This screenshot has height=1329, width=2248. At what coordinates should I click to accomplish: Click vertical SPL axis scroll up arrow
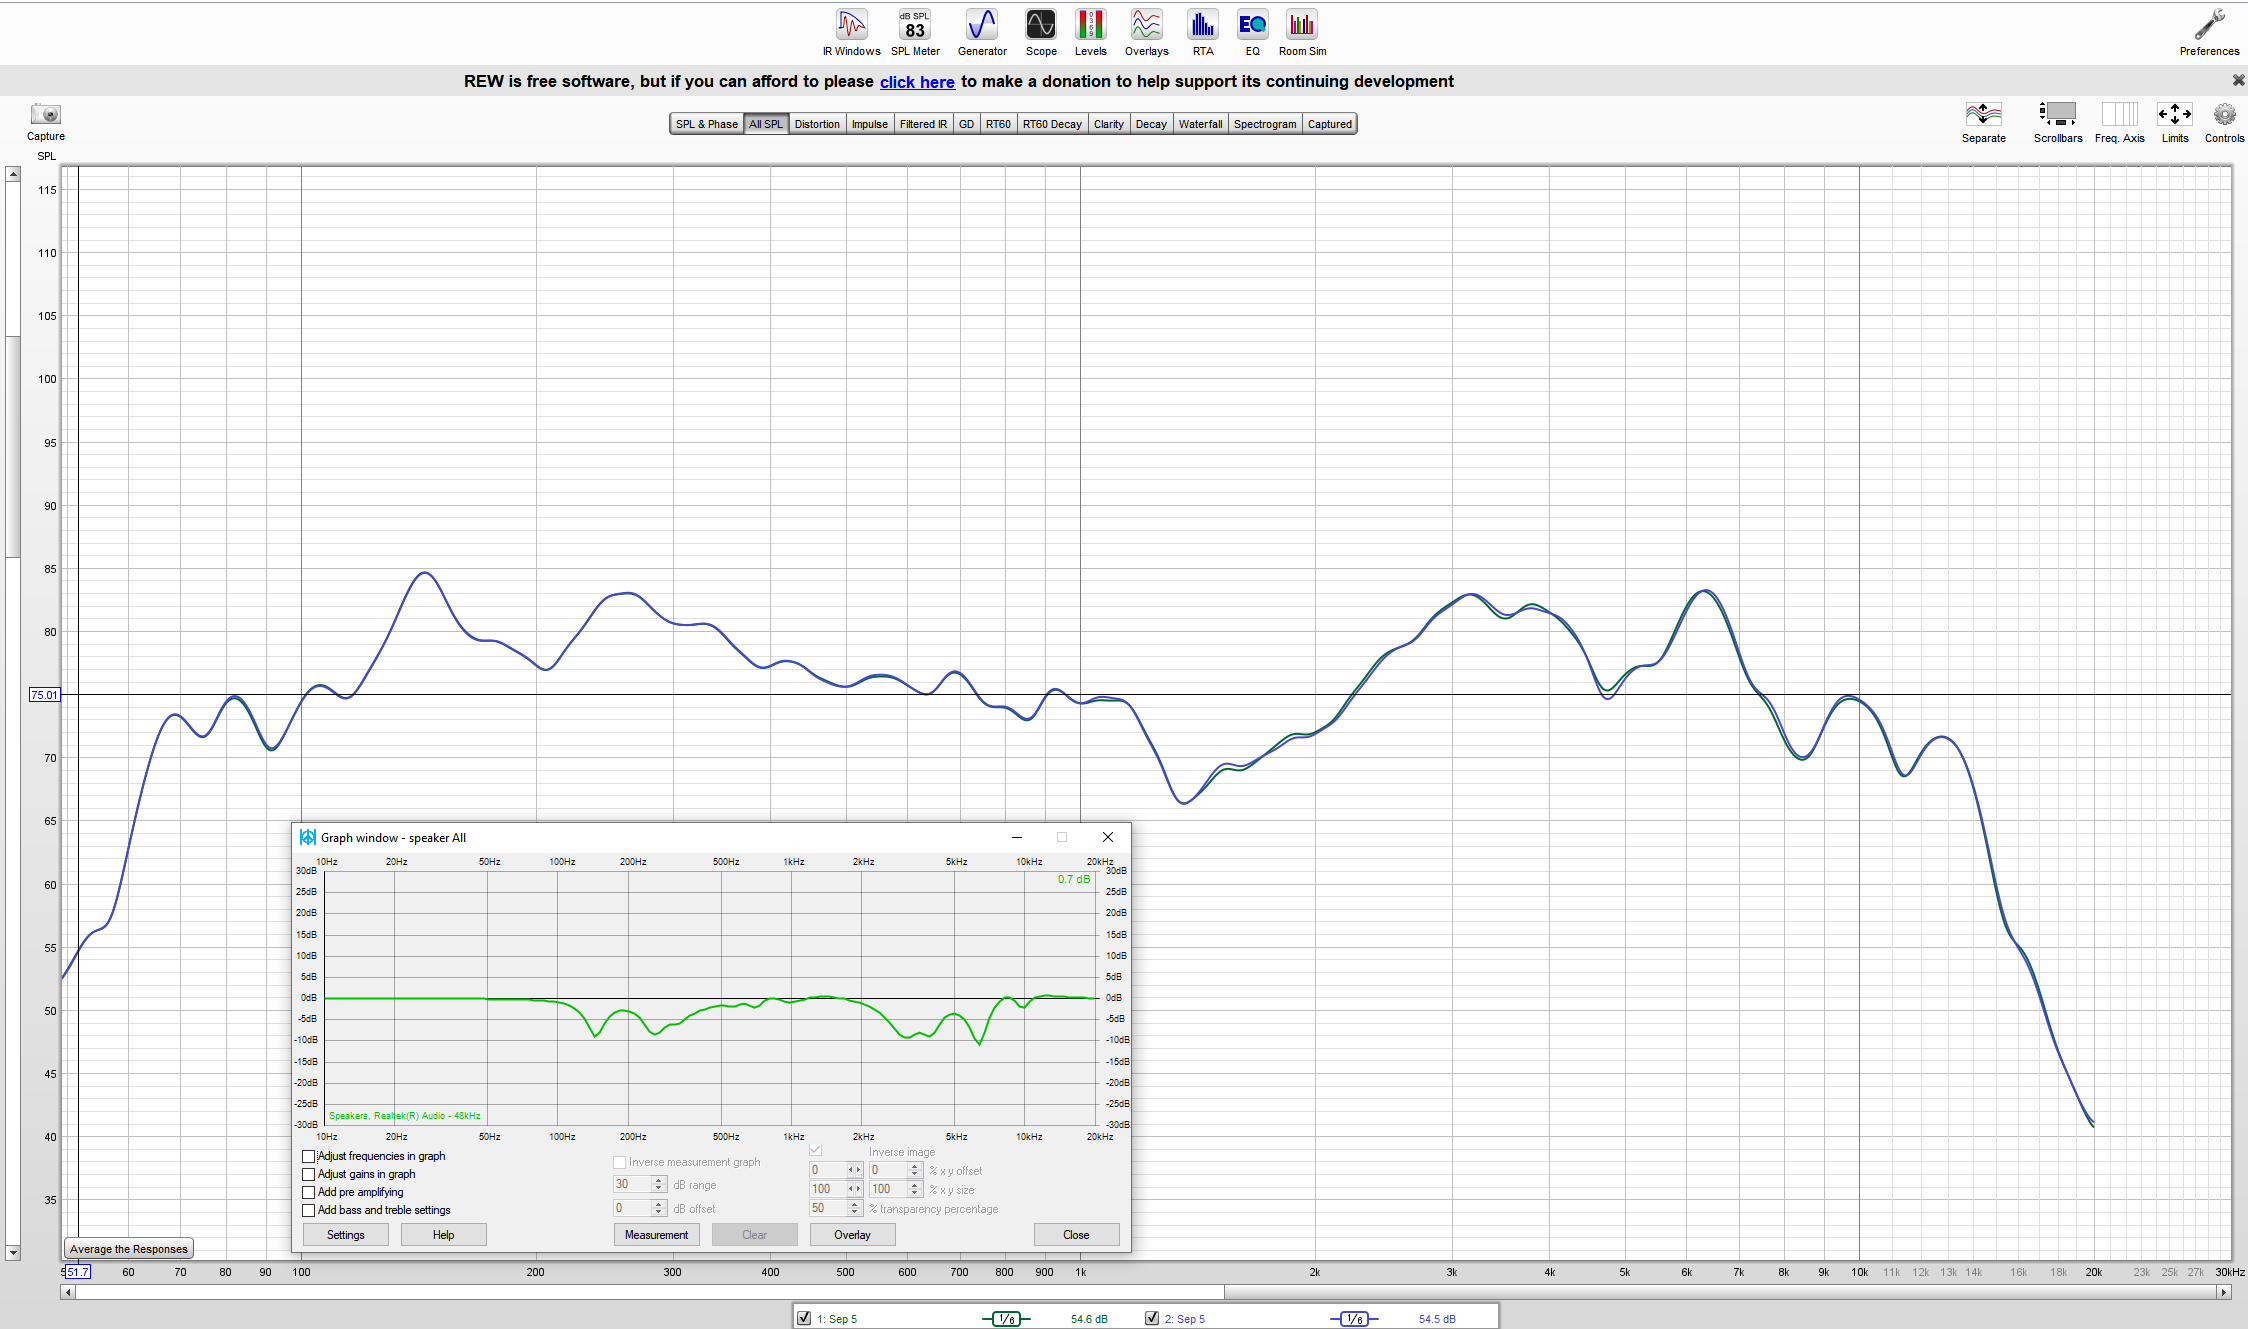[13, 174]
